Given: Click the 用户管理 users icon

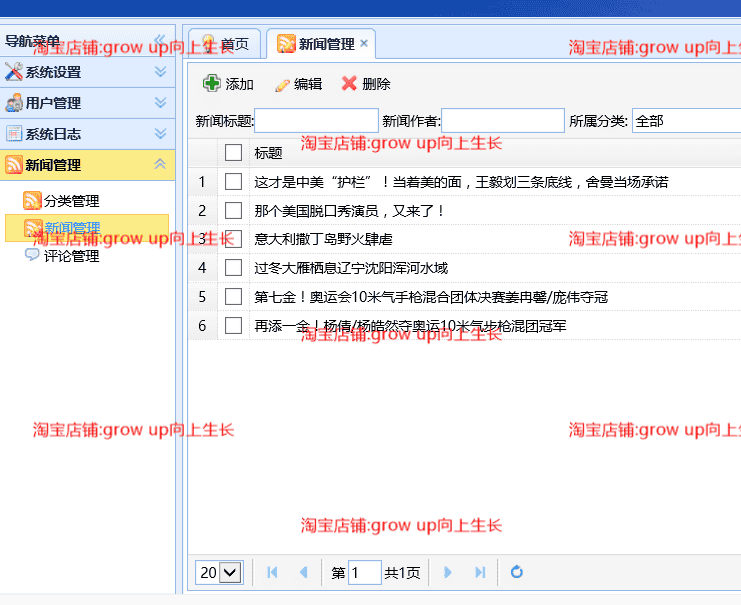Looking at the screenshot, I should point(14,103).
